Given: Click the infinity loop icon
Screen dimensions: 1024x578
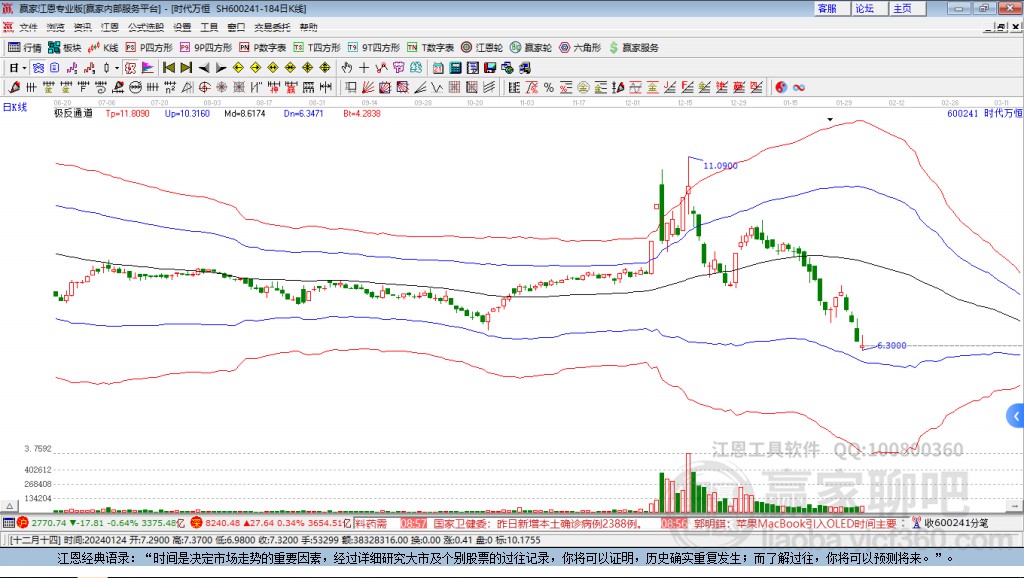Looking at the screenshot, I should coord(799,88).
